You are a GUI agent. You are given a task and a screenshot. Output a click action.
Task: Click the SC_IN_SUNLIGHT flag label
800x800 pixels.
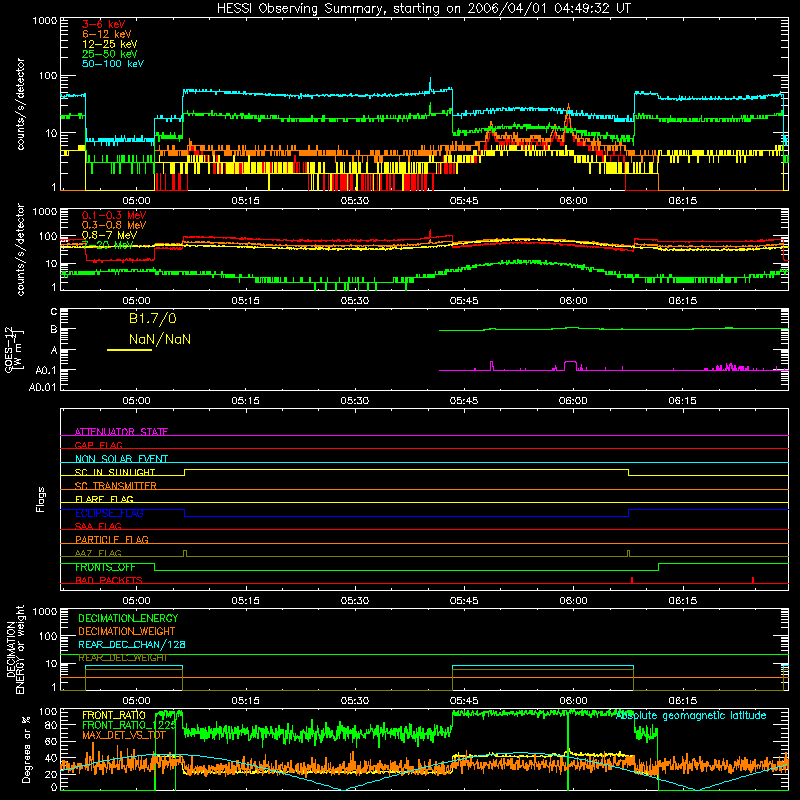pos(115,472)
